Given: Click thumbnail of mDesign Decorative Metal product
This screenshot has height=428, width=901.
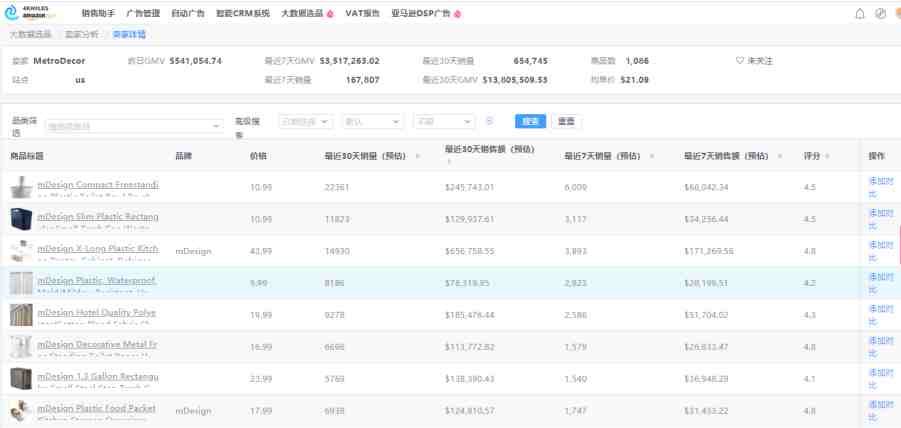Looking at the screenshot, I should (21, 347).
